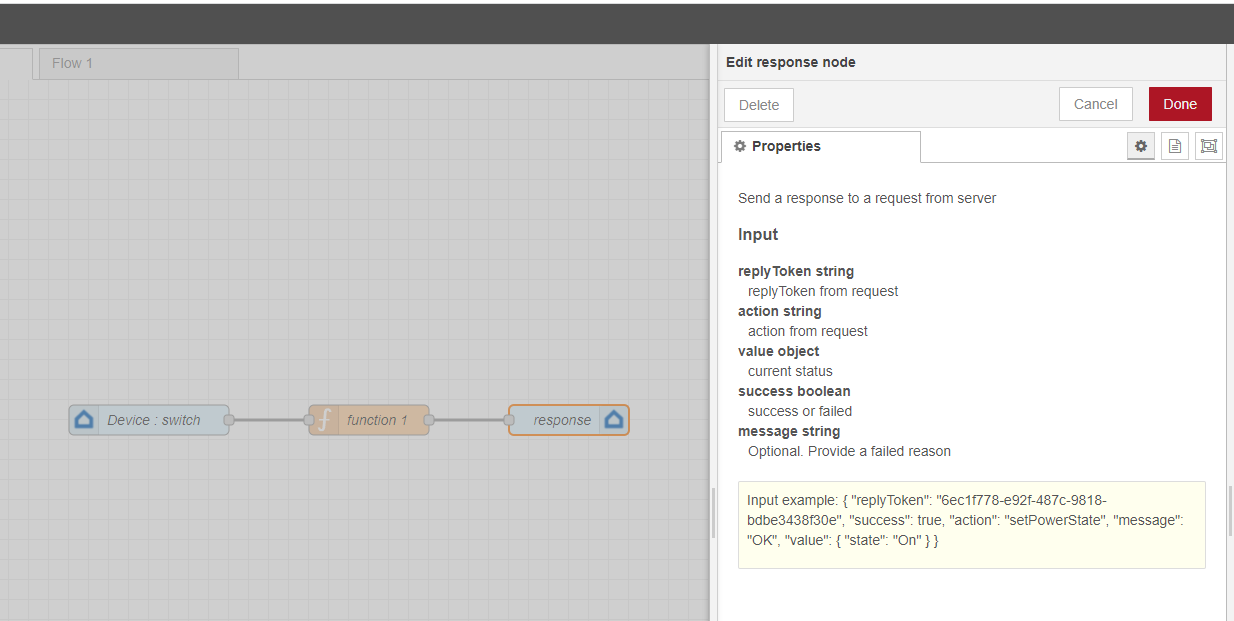Image resolution: width=1234 pixels, height=621 pixels.
Task: Click the Cancel button
Action: (x=1095, y=104)
